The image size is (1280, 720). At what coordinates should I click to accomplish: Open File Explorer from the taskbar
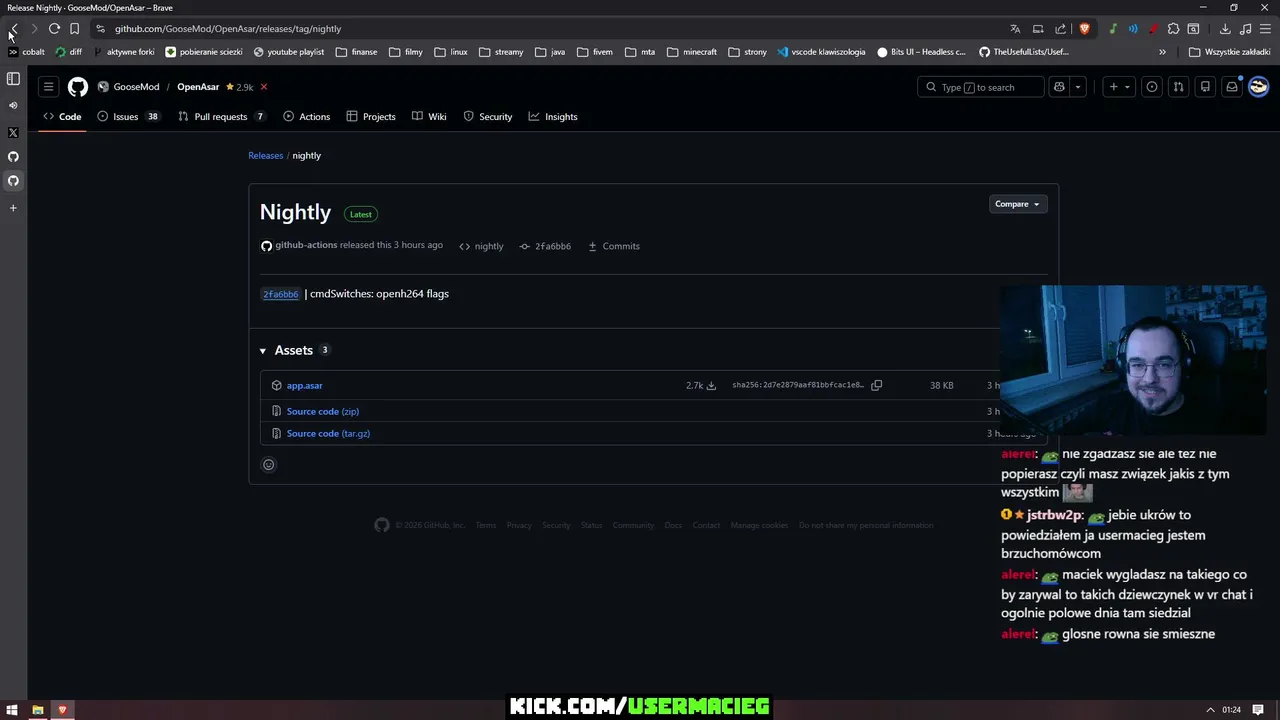tap(37, 710)
